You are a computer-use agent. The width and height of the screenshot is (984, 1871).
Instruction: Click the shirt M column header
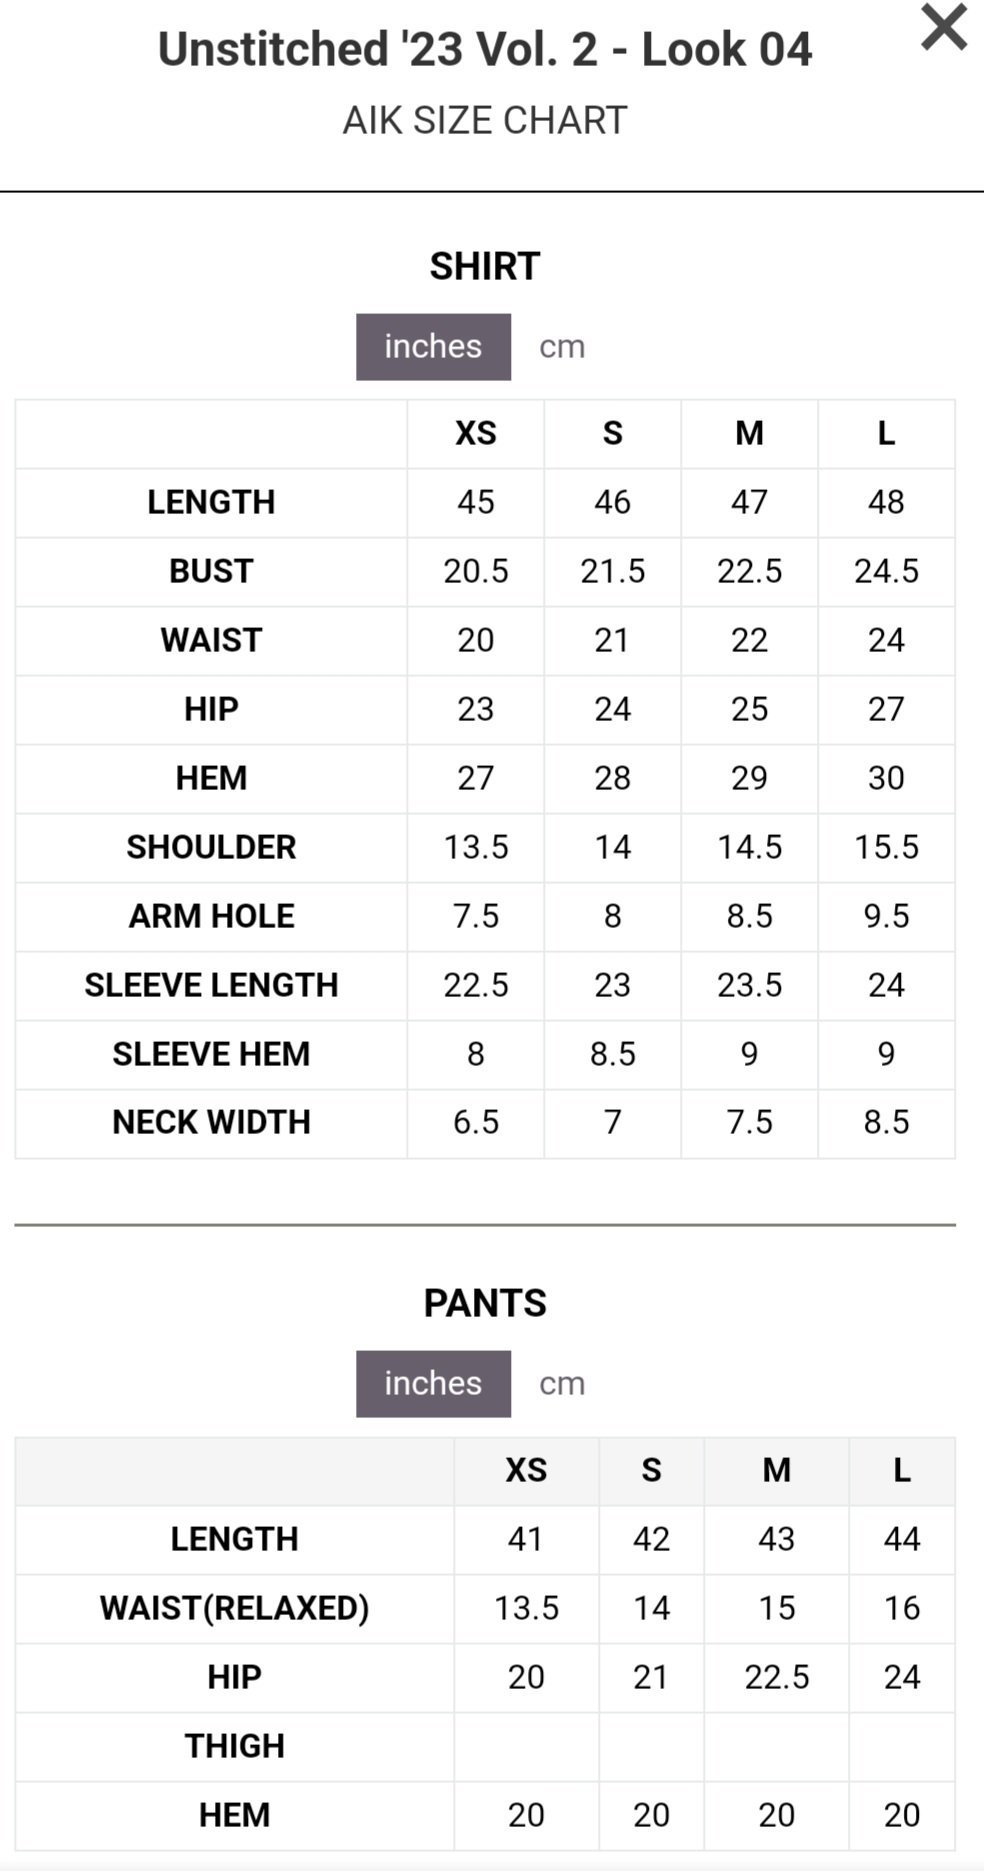click(x=749, y=433)
